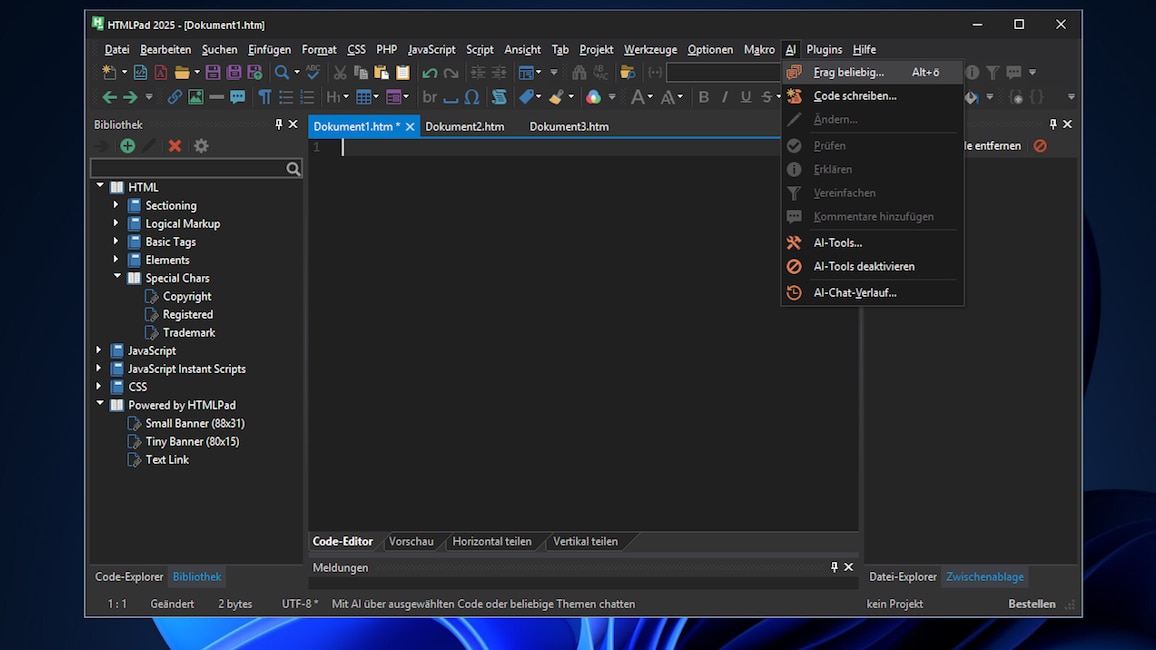
Task: Click the numbered list icon
Action: coord(307,97)
